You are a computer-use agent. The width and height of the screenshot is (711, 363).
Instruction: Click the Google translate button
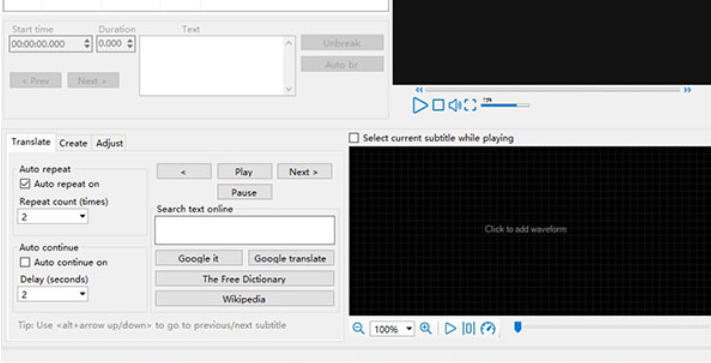pyautogui.click(x=291, y=258)
